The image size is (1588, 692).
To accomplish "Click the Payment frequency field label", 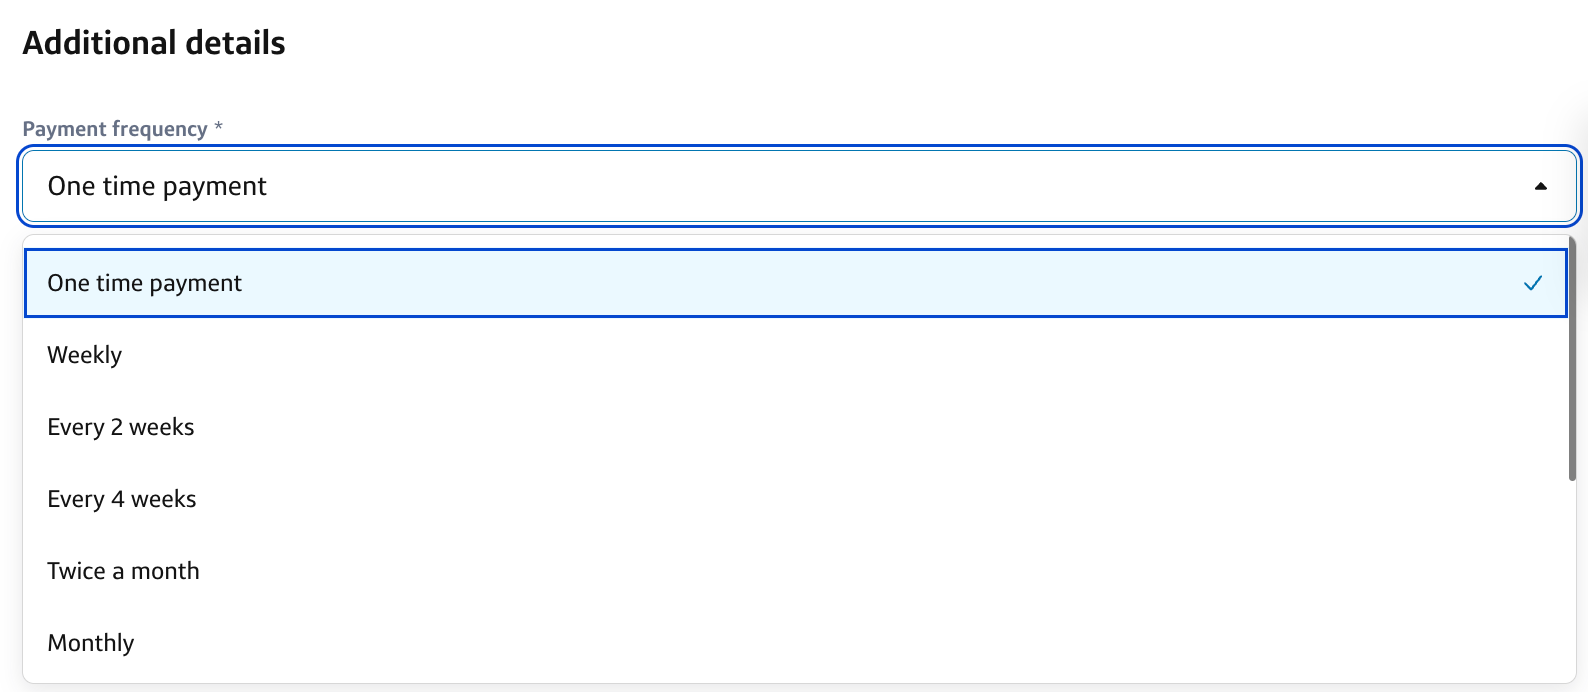I will tap(115, 129).
